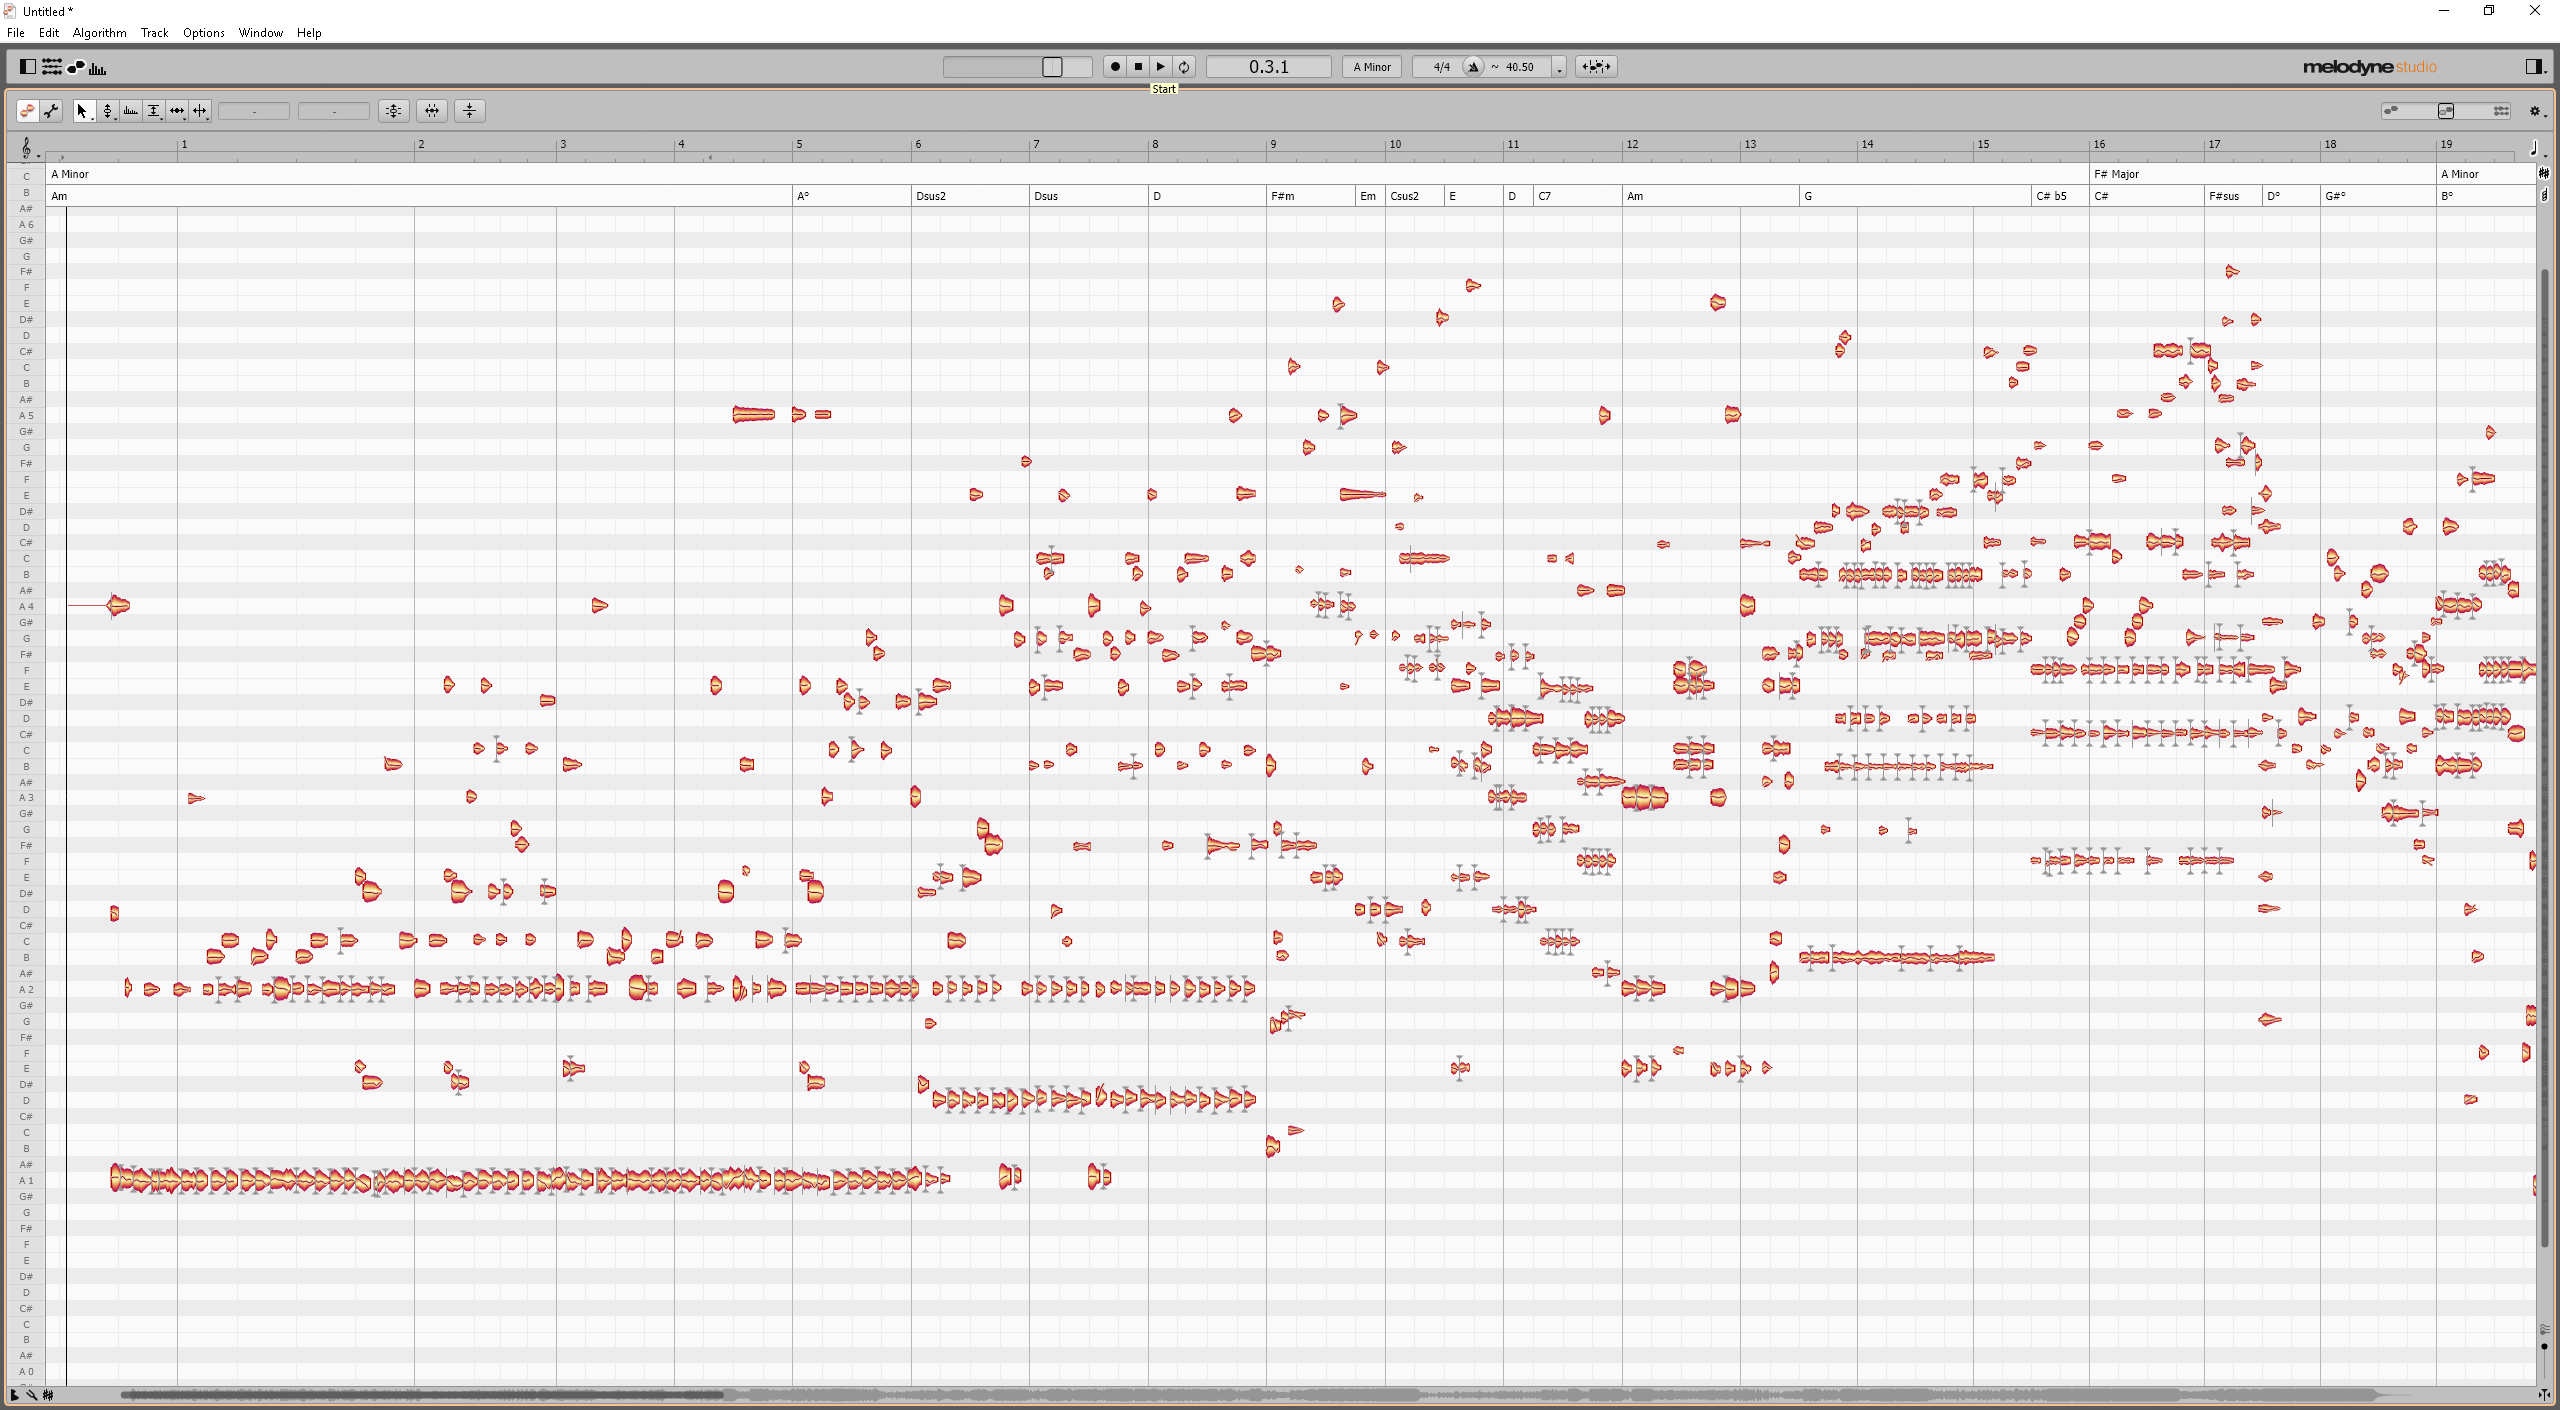Open the Quantize Time macro
2560x1410 pixels.
432,111
